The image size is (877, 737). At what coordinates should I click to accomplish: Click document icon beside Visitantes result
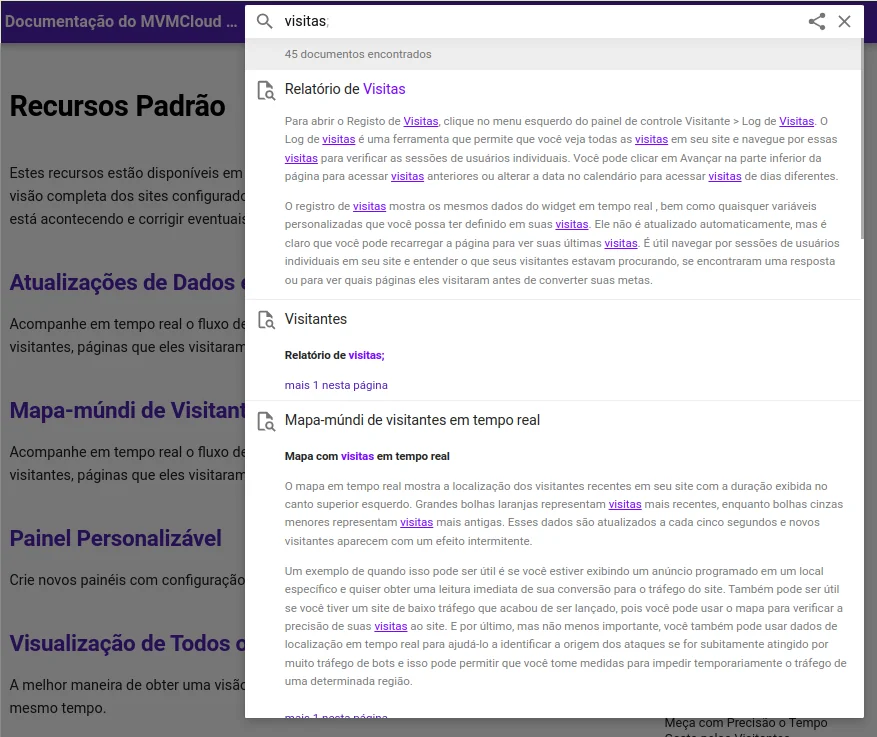tap(266, 320)
